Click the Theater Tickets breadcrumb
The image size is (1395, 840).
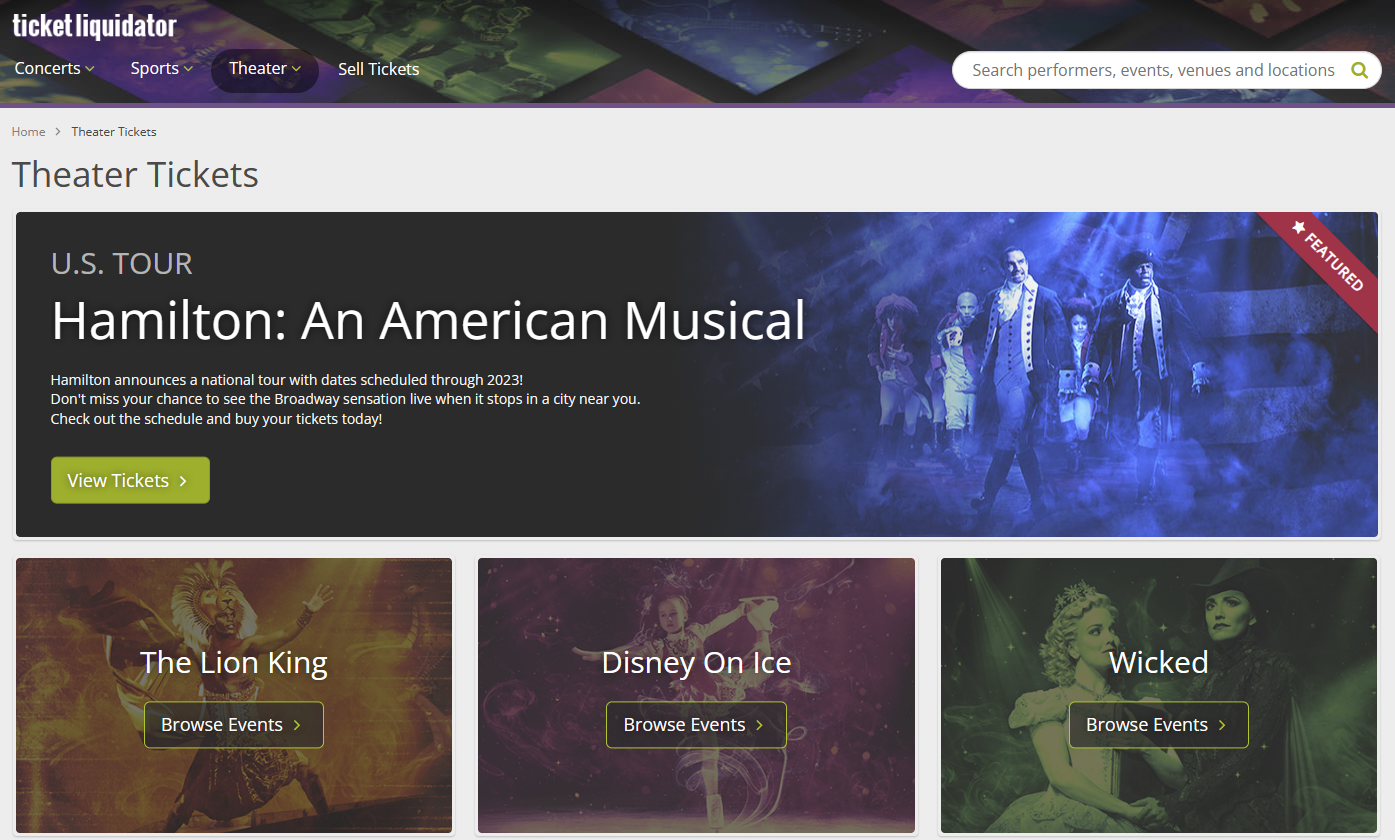pos(114,132)
